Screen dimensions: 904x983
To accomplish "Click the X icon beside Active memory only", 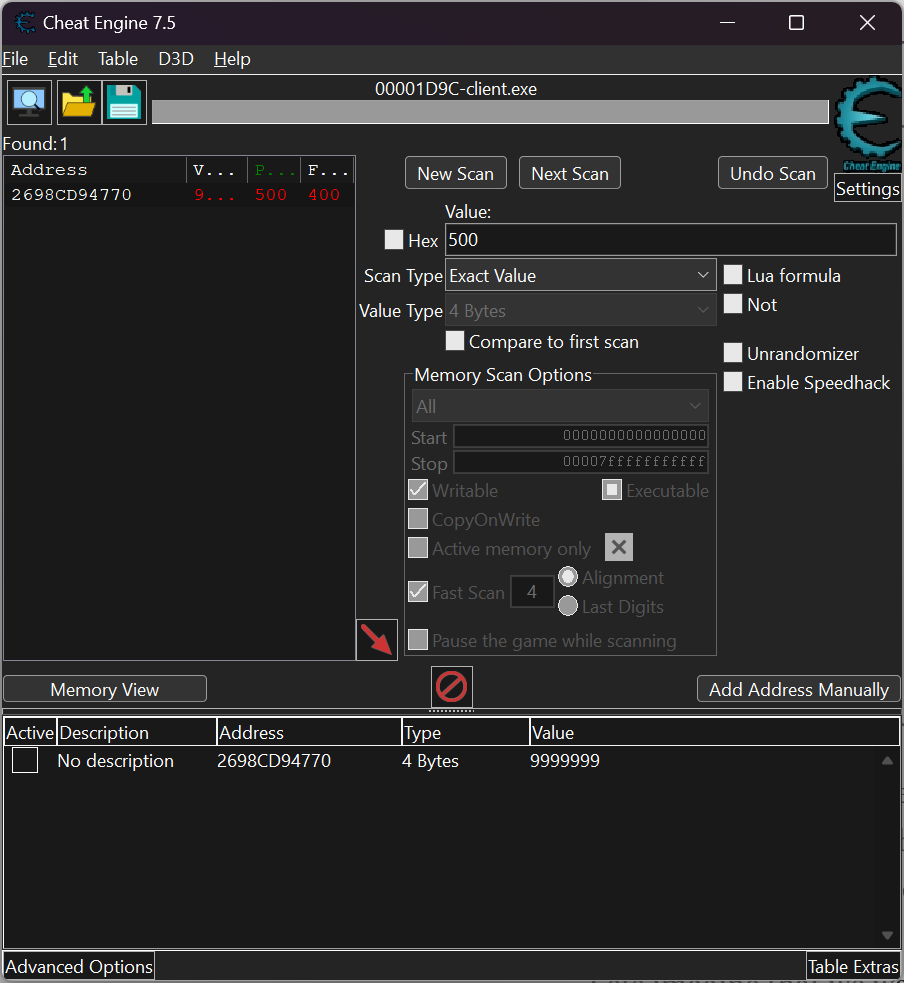I will pyautogui.click(x=619, y=547).
